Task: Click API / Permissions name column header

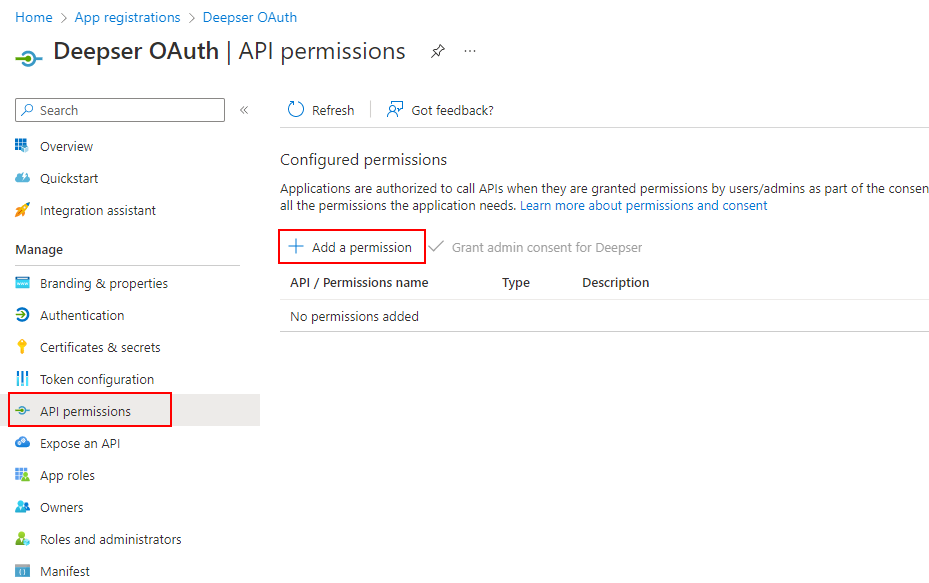Action: point(359,283)
